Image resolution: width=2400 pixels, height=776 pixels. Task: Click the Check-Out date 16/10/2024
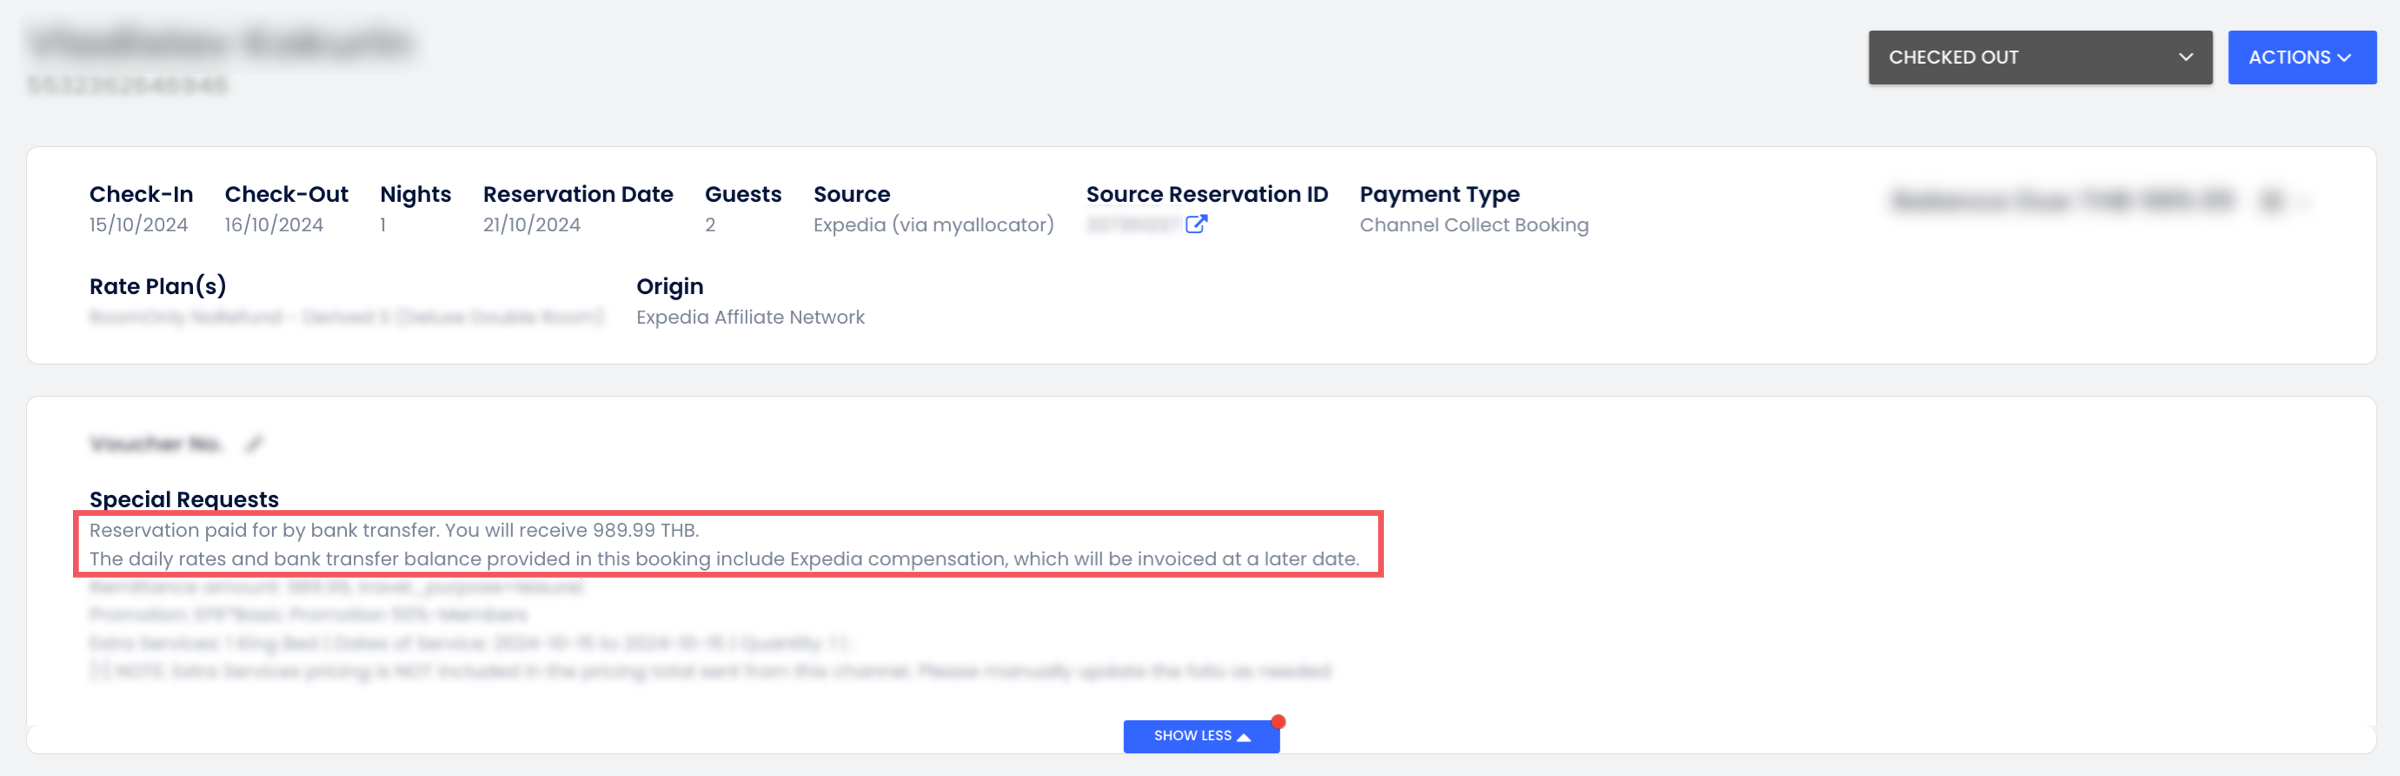point(273,225)
